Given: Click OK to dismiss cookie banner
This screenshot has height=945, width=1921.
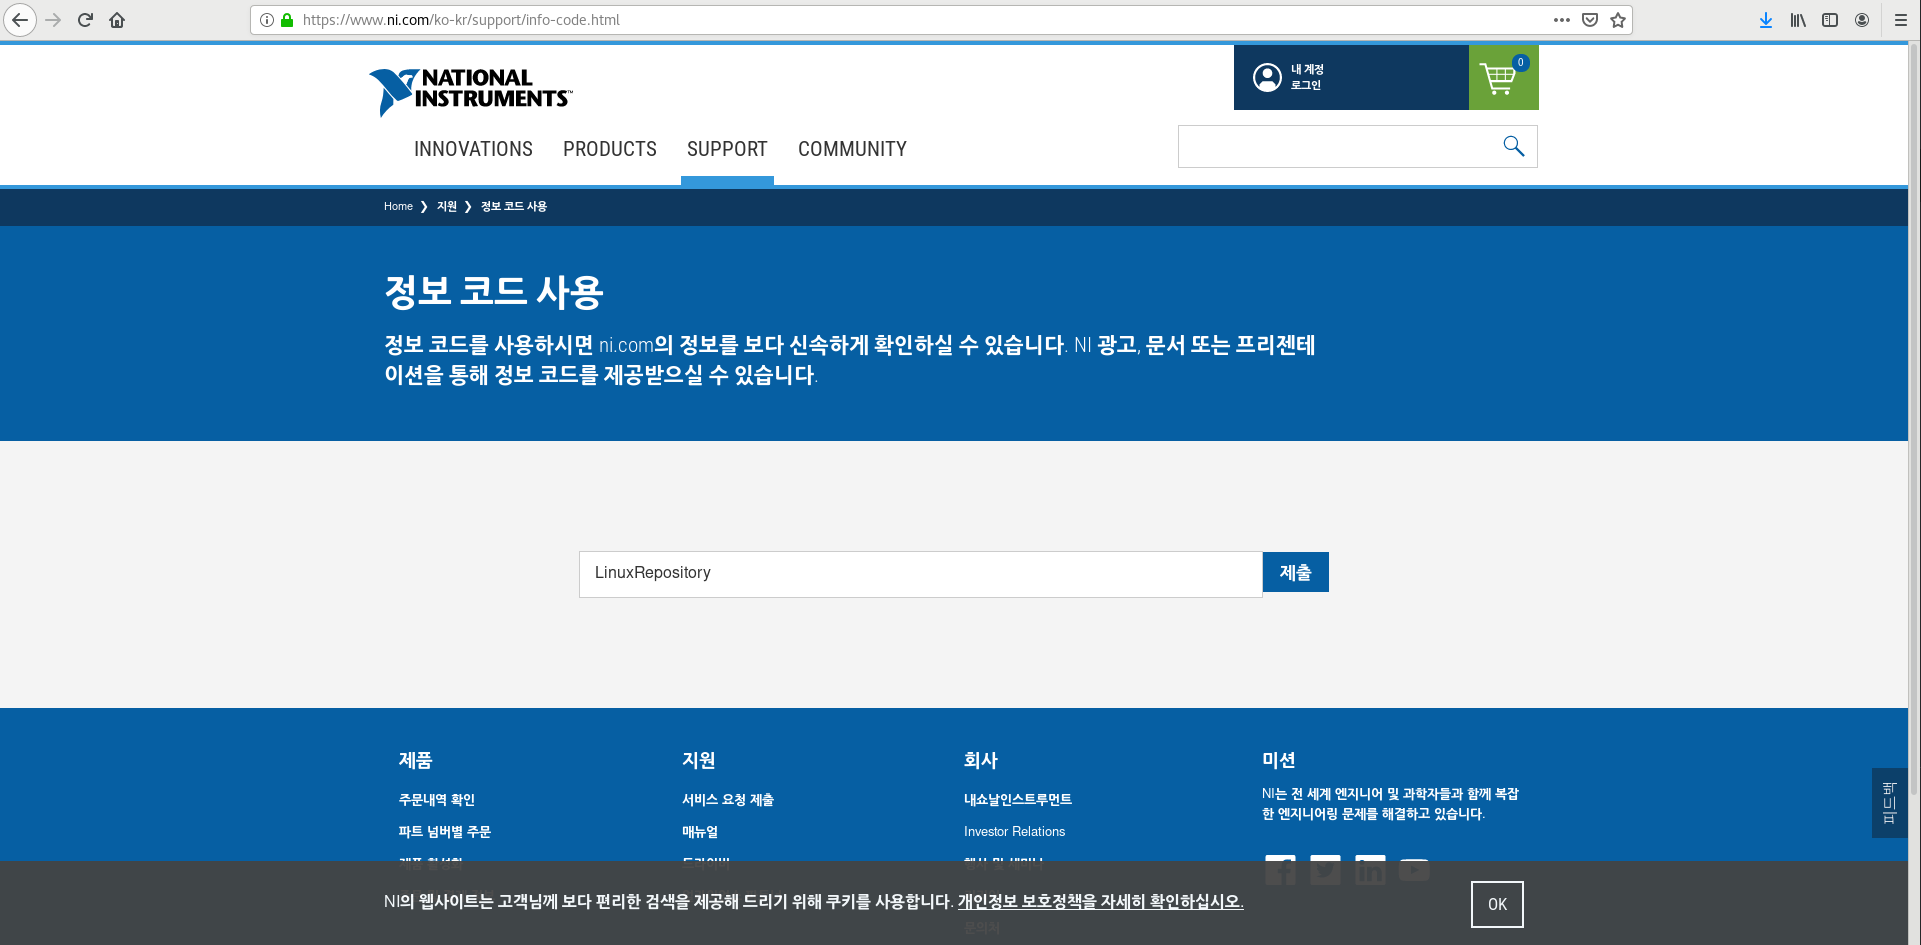Looking at the screenshot, I should pos(1497,904).
